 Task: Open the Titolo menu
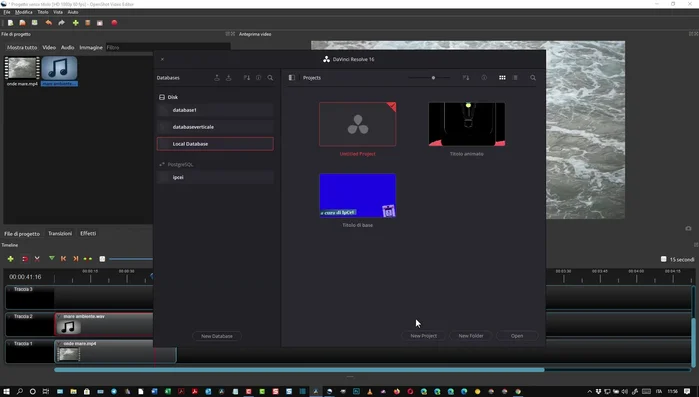[43, 12]
